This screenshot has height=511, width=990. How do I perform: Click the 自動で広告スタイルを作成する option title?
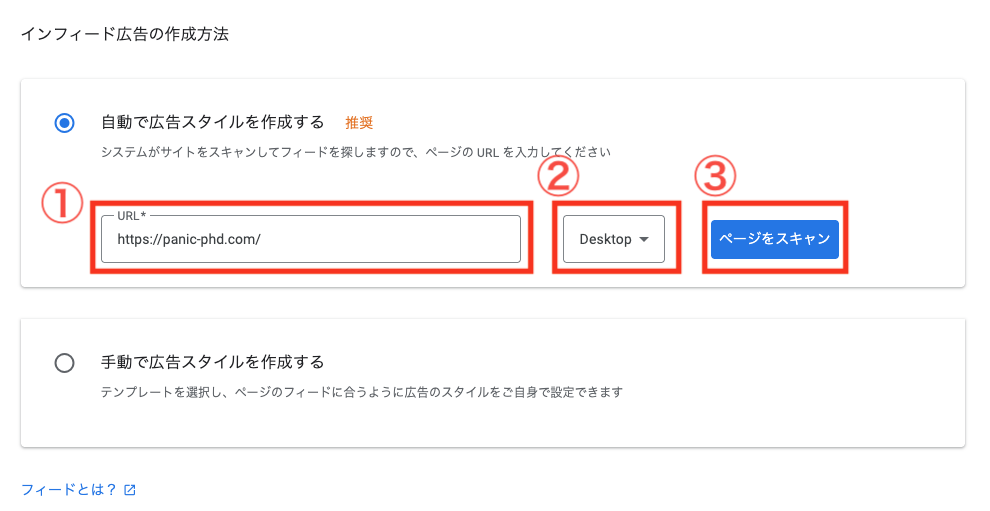pos(213,122)
